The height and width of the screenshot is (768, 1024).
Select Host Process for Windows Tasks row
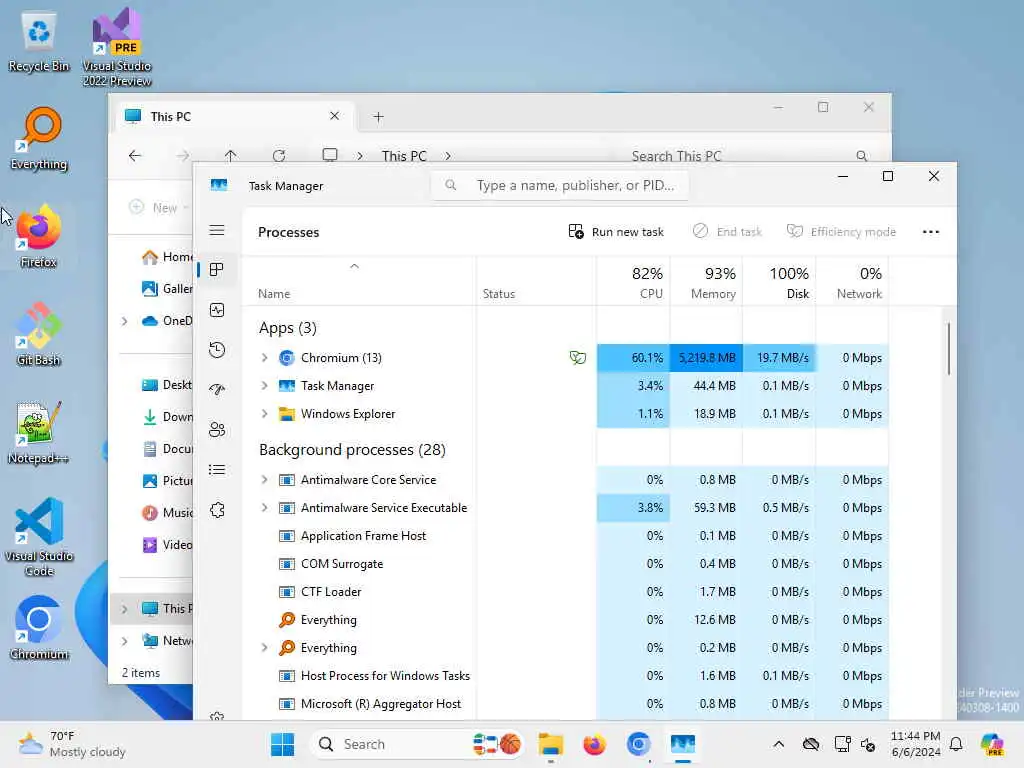tap(566, 676)
